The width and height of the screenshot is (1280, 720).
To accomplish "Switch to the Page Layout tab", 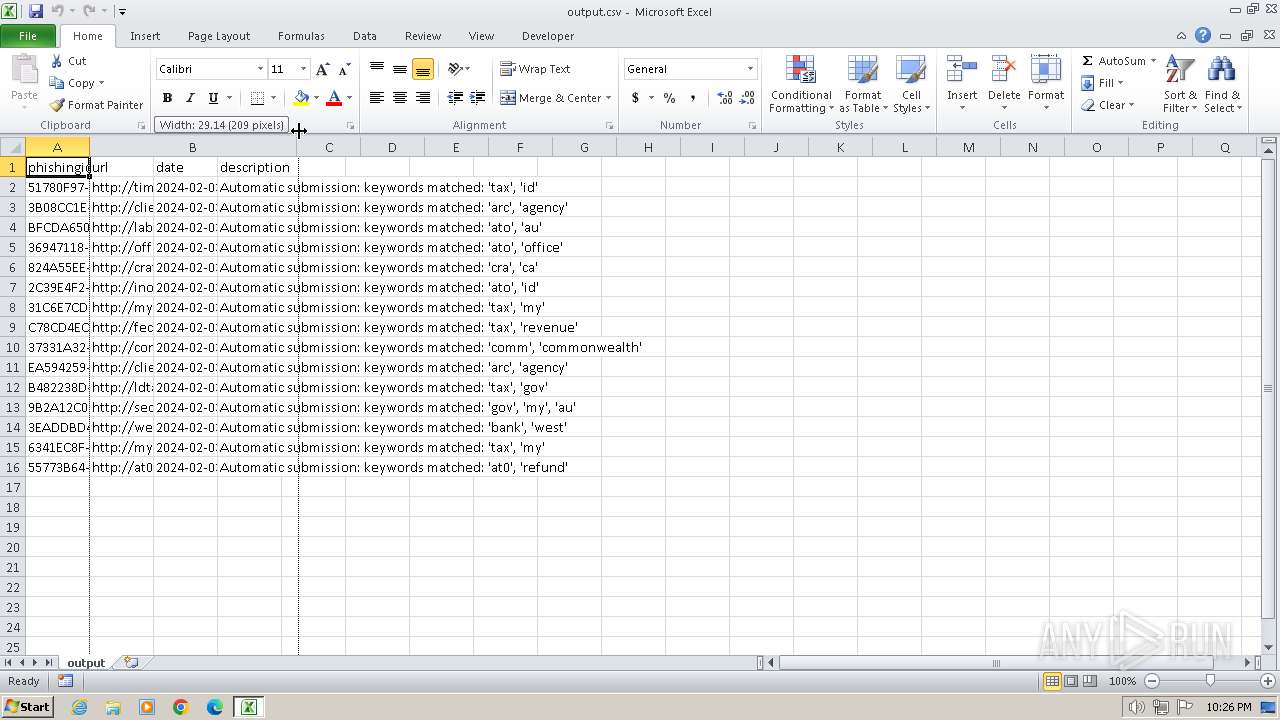I will 219,36.
